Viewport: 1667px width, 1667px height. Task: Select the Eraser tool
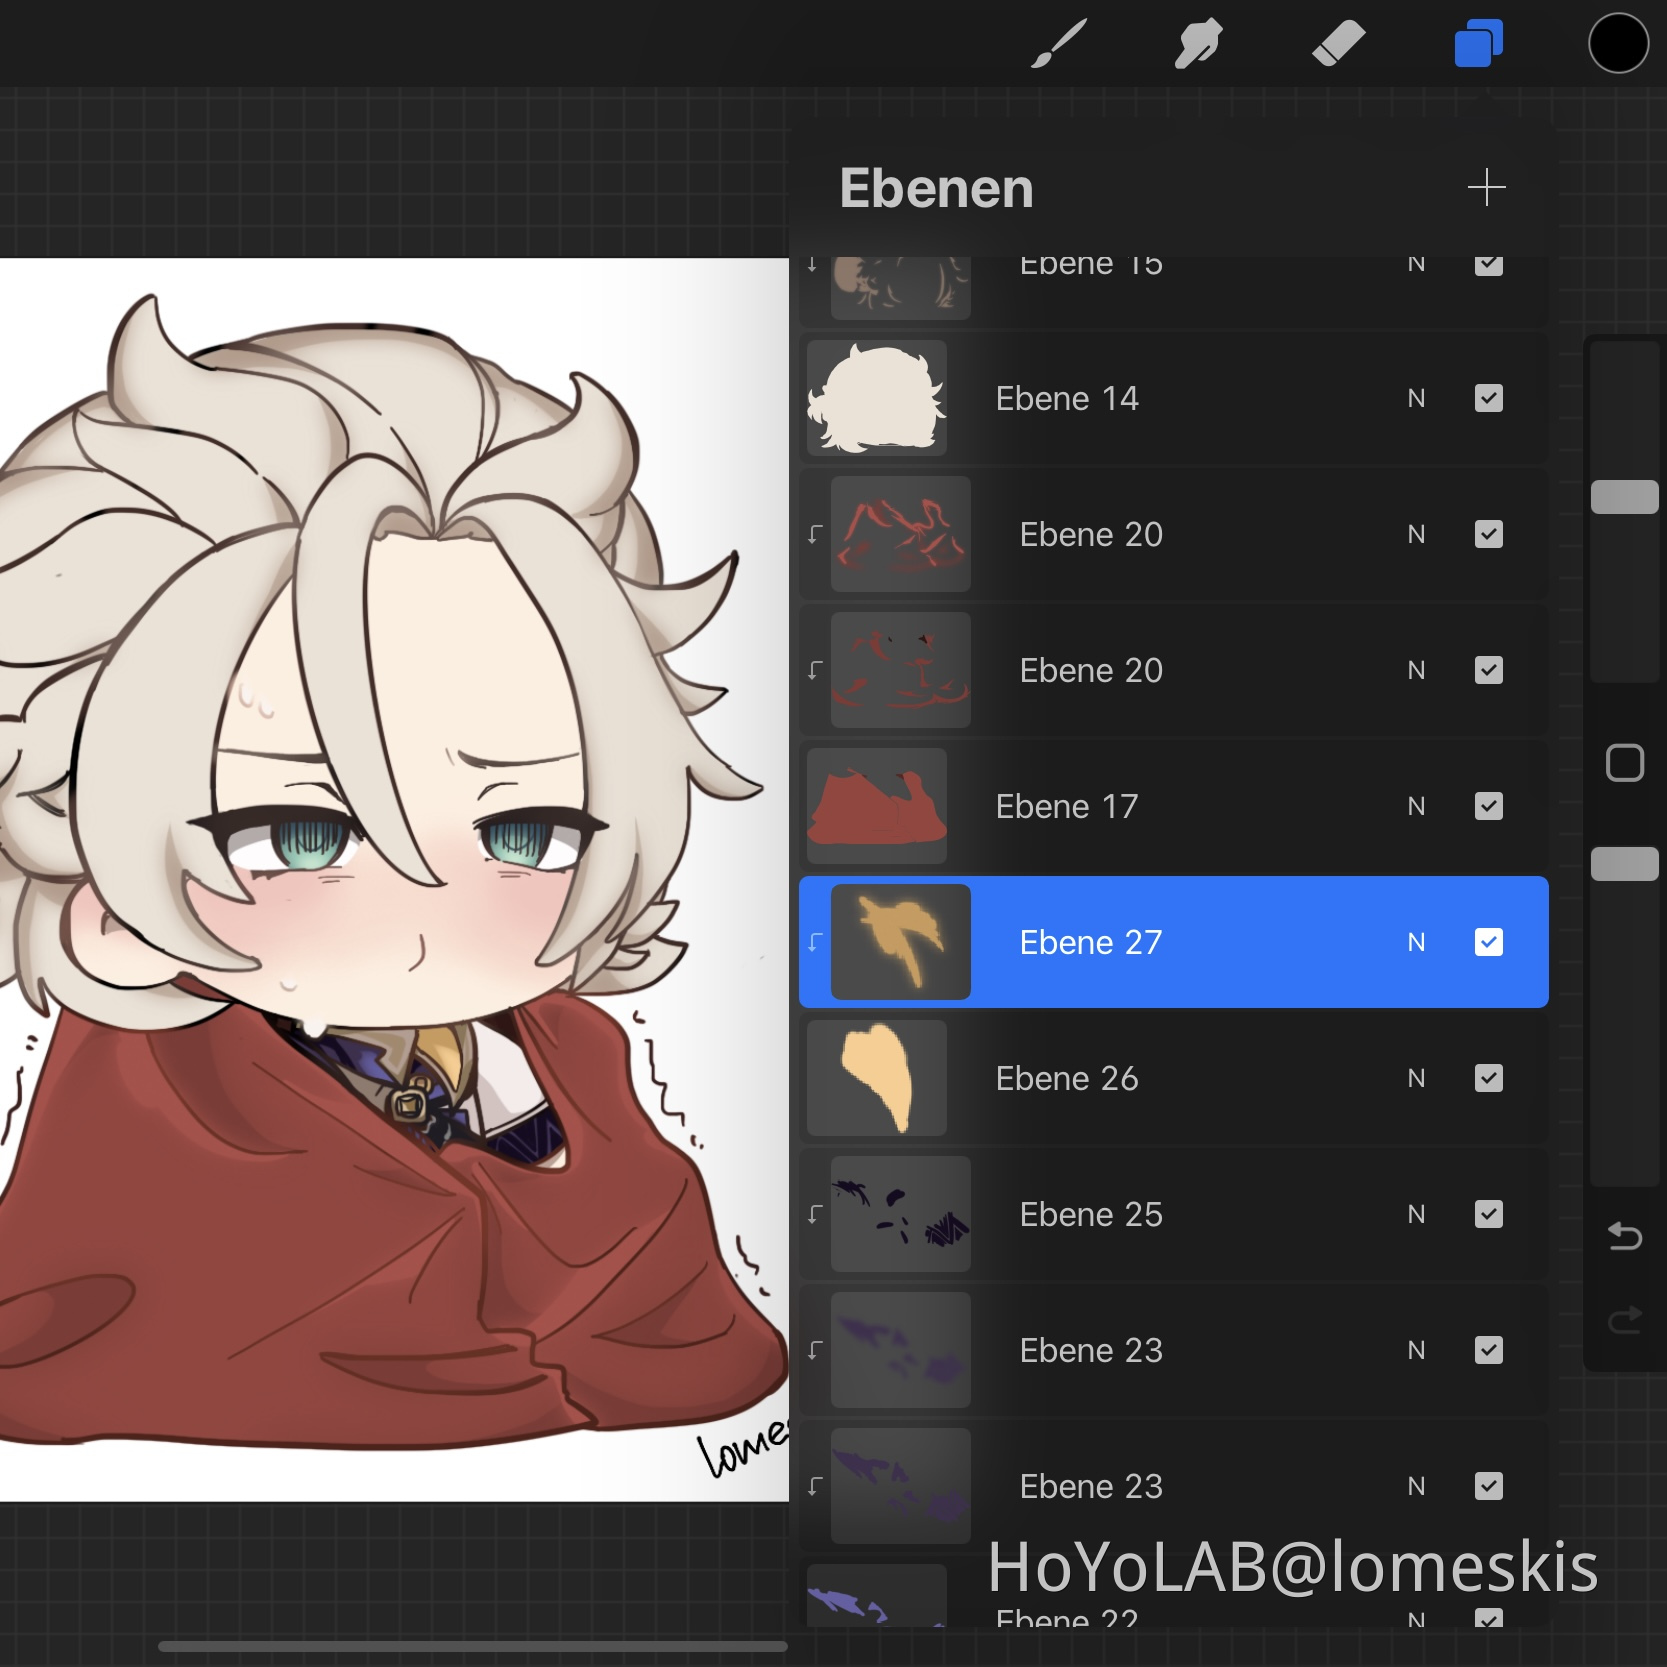click(1339, 42)
